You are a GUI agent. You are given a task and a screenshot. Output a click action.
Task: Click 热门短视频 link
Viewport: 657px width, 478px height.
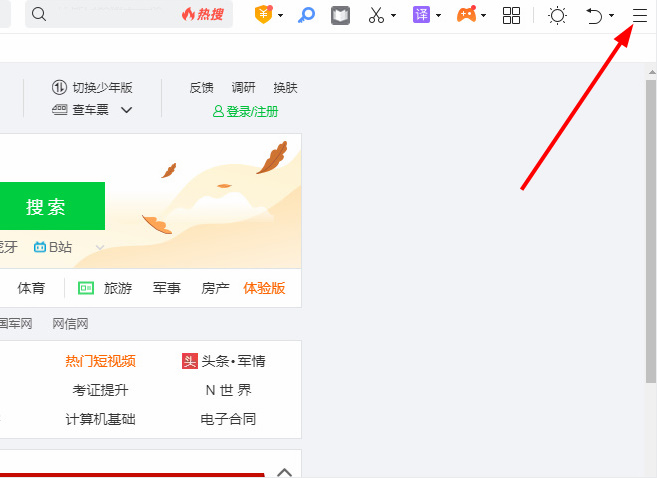pyautogui.click(x=101, y=361)
